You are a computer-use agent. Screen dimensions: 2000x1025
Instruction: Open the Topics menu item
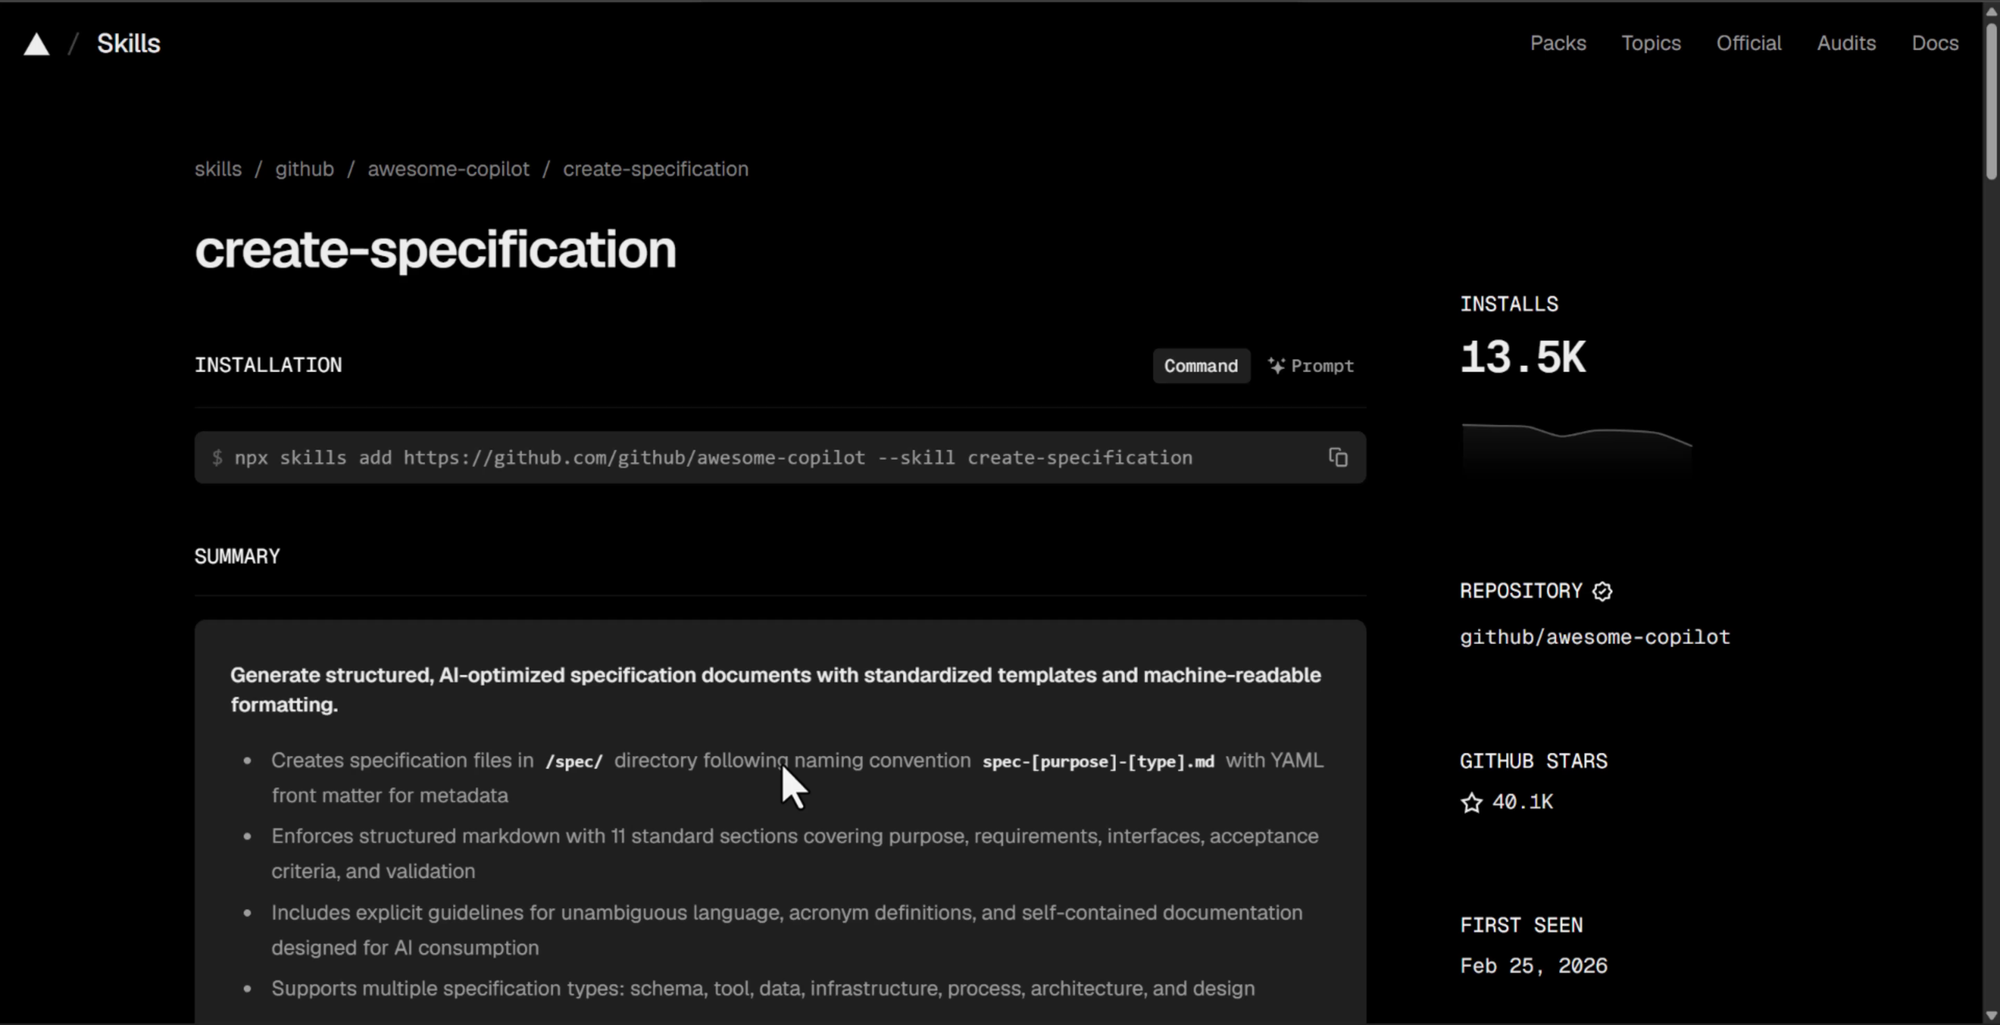[x=1651, y=43]
